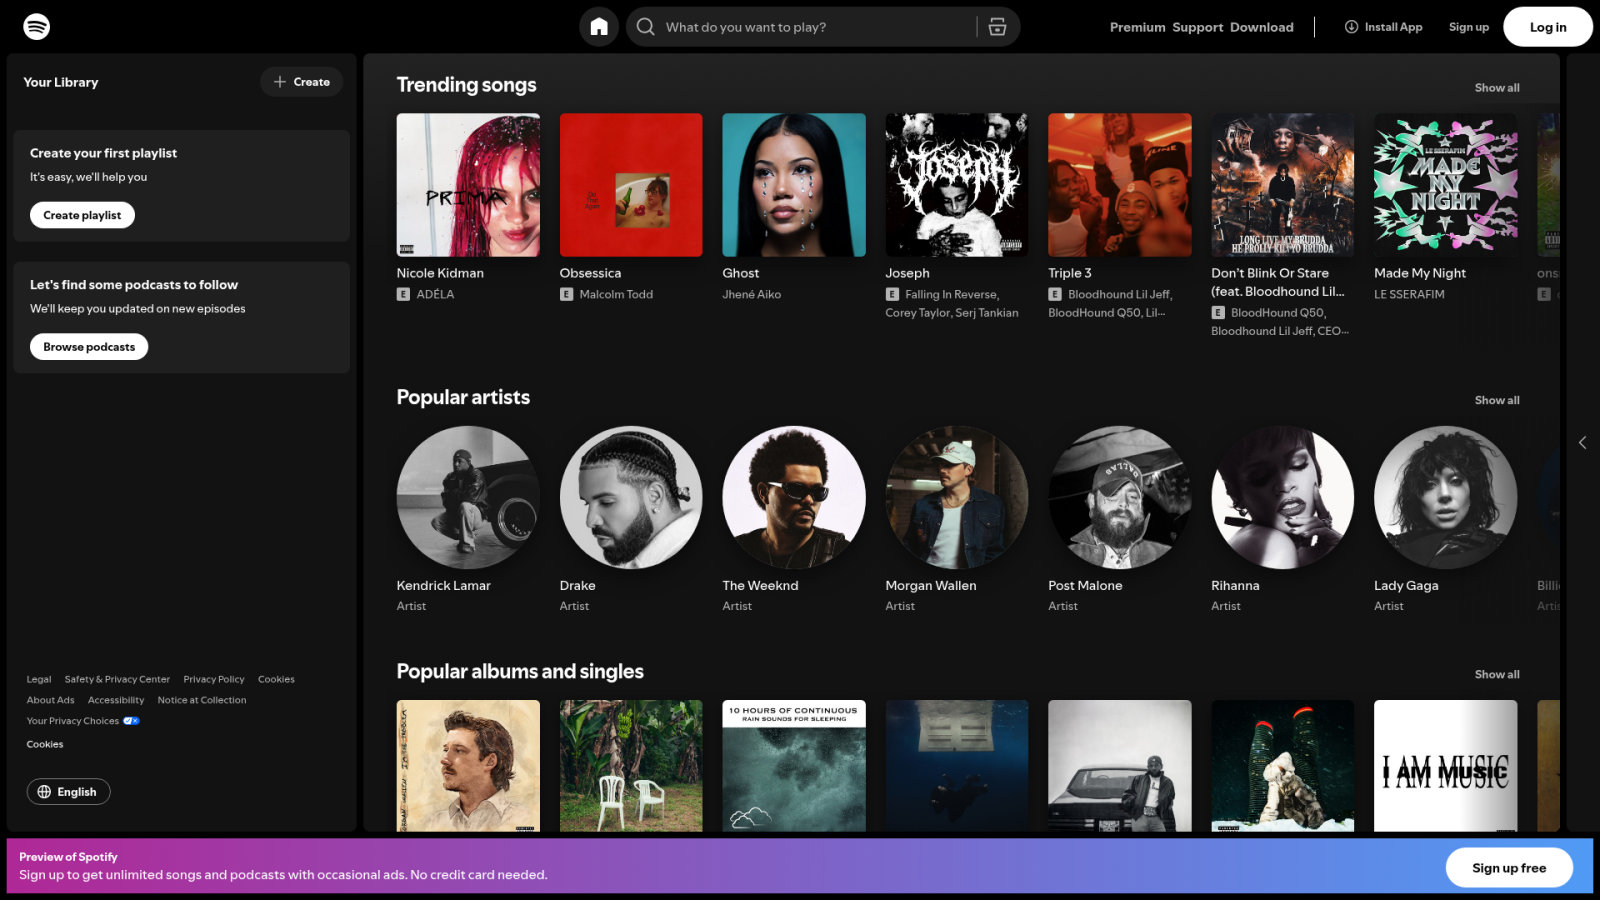Click the explicit badge next to Malcolm Todd
This screenshot has height=900, width=1600.
tap(566, 294)
